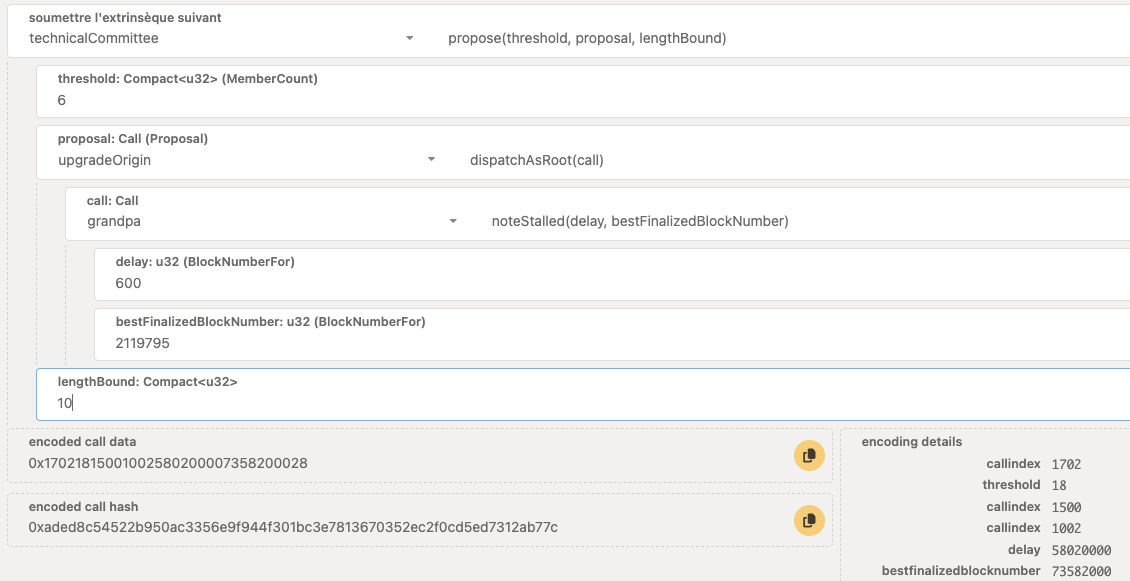1130x581 pixels.
Task: Click callindex value 1702 in encoding details
Action: [x=1067, y=464]
